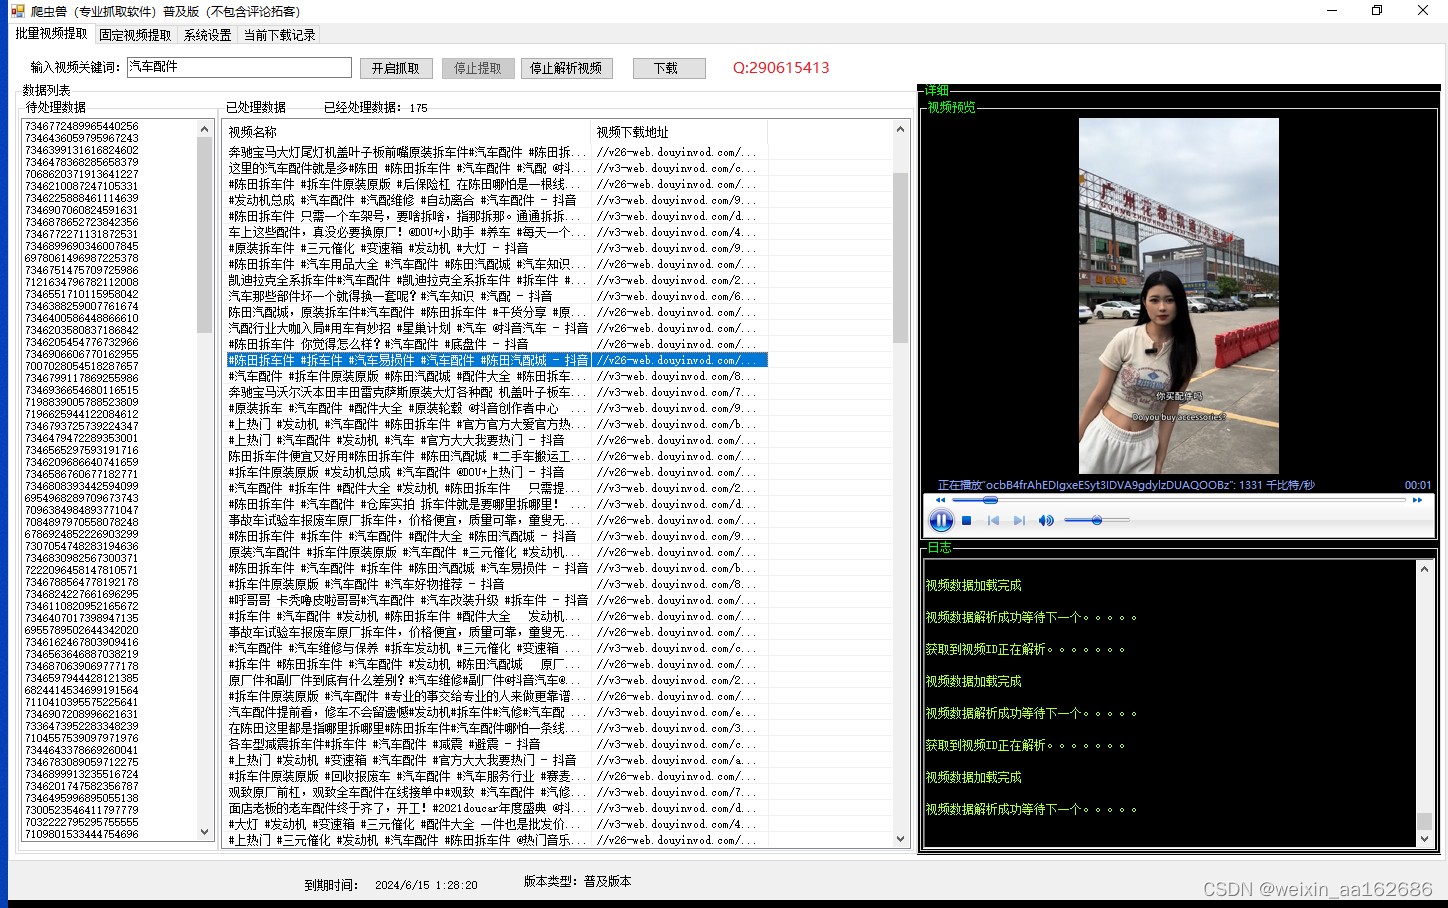Image resolution: width=1448 pixels, height=908 pixels.
Task: Click up arrow of log panel scrollbar
Action: 1424,569
